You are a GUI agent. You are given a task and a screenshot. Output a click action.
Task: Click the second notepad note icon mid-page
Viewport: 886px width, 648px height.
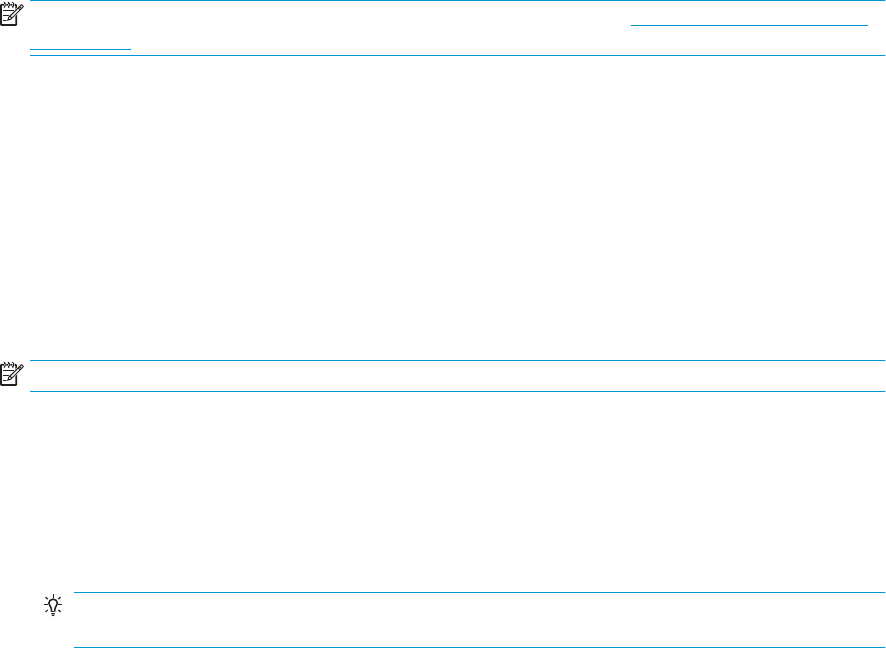tap(11, 374)
